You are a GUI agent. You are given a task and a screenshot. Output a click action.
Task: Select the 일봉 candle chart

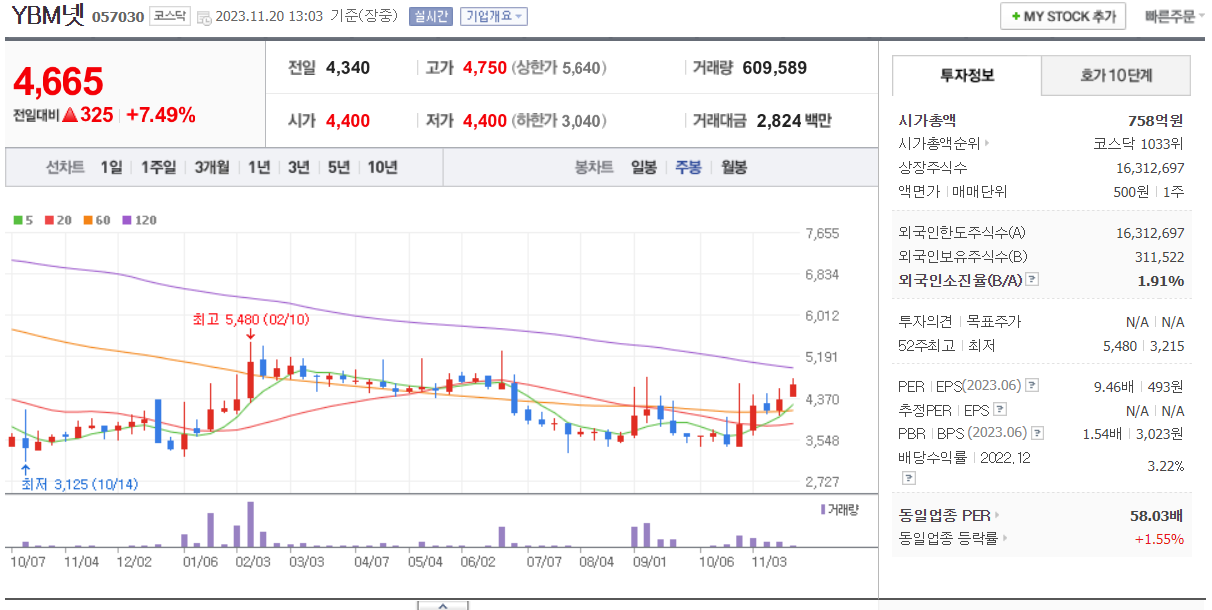(643, 167)
